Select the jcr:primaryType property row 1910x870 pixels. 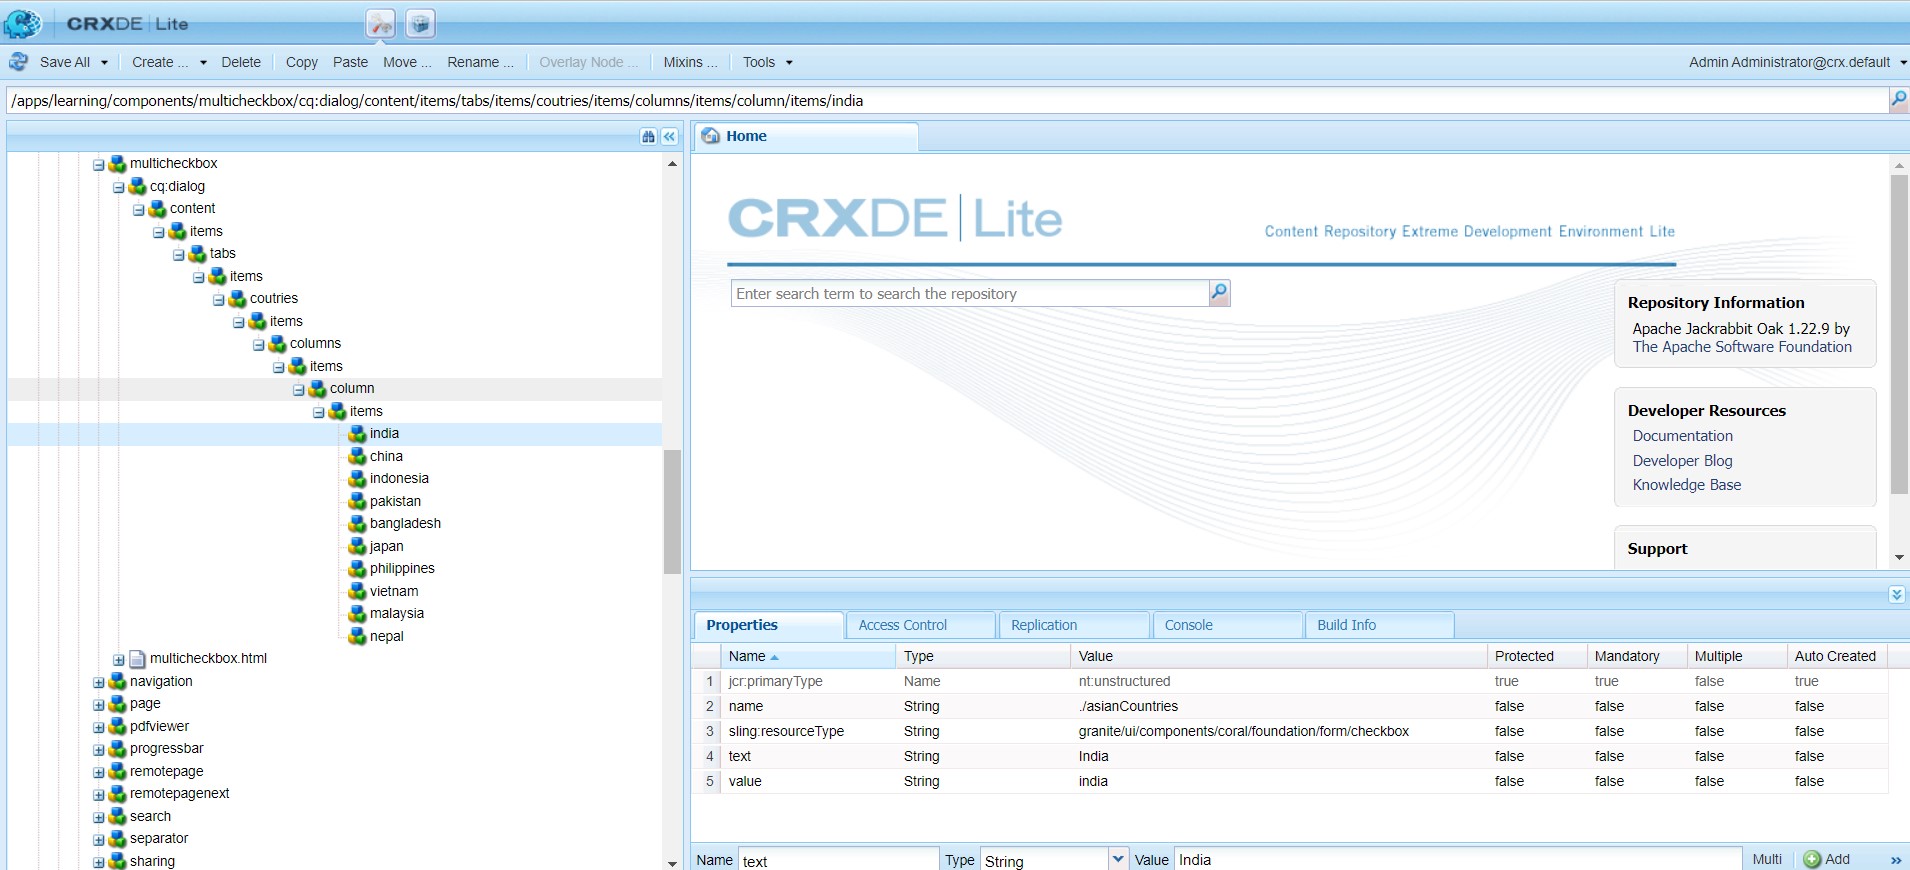coord(1289,681)
